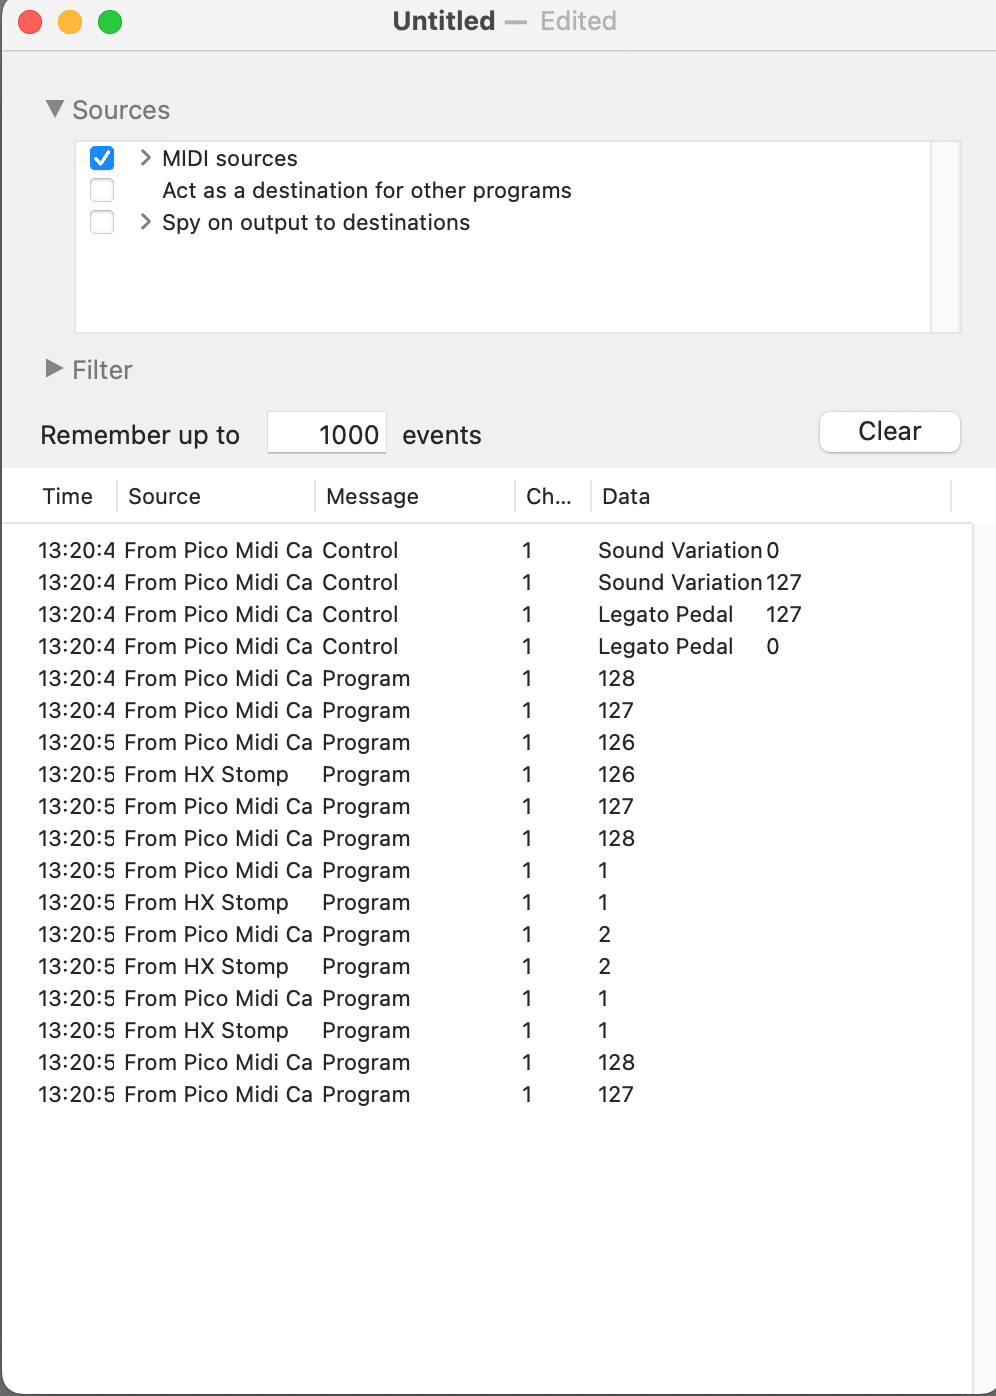Click the Channel column header

click(549, 497)
